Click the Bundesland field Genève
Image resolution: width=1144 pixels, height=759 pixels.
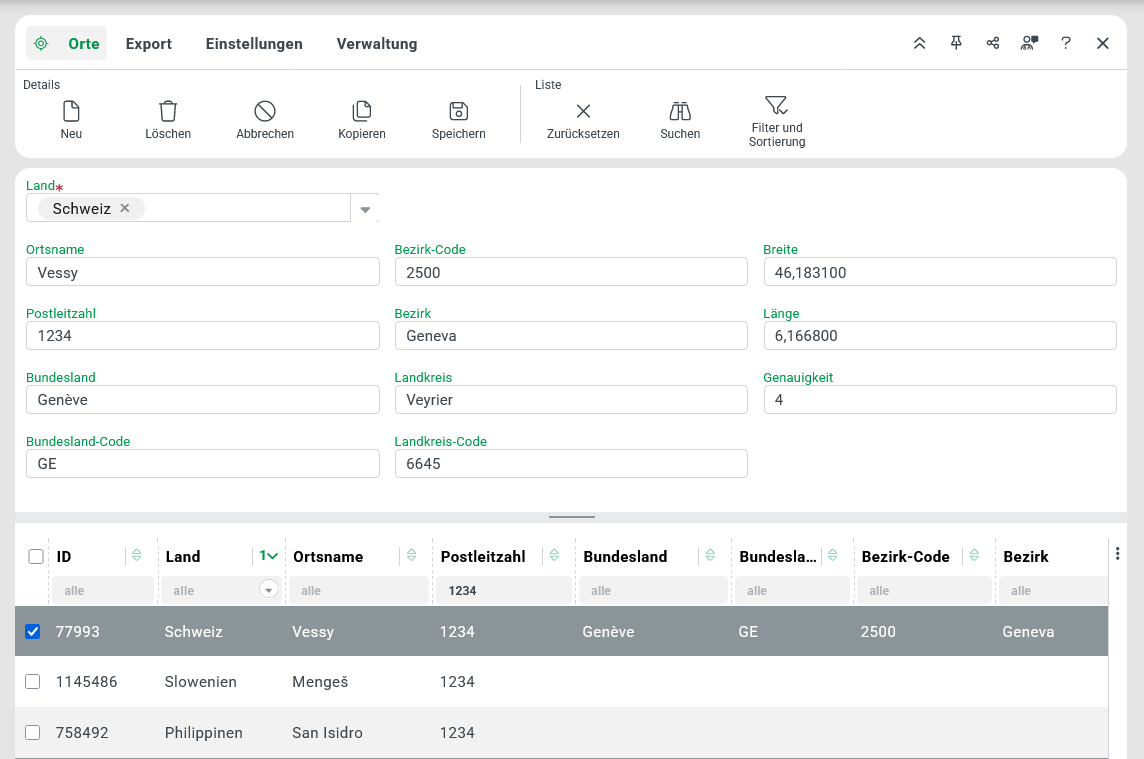click(203, 400)
